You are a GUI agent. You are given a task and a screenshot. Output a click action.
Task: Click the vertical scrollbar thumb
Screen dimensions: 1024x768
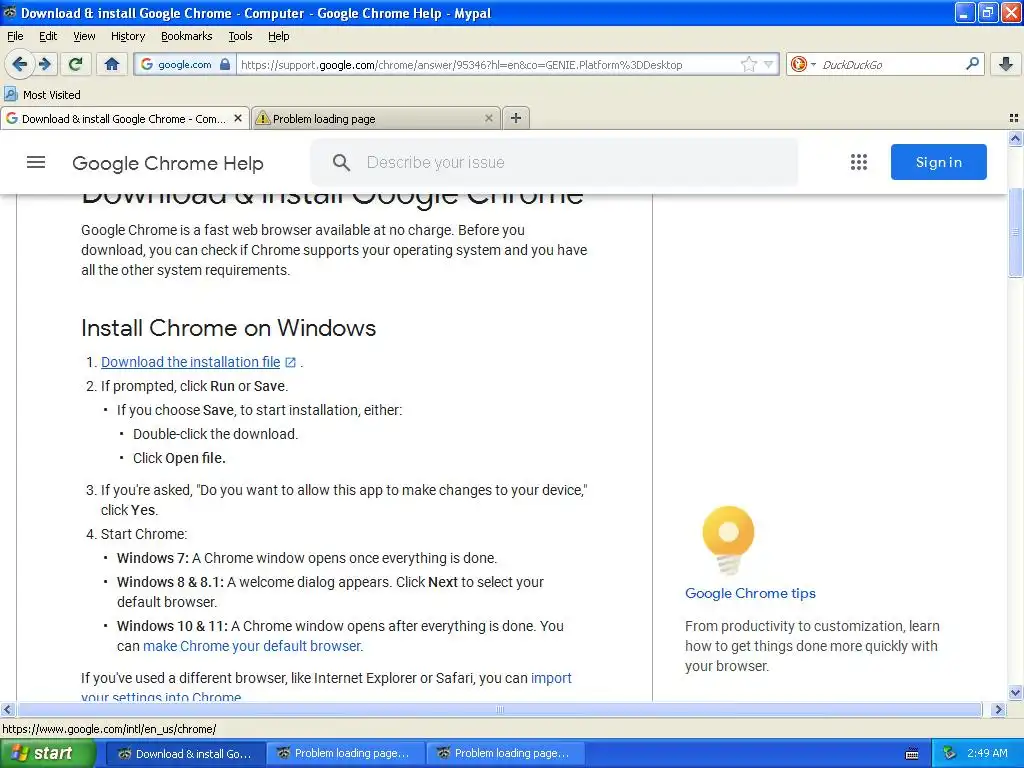click(x=1015, y=232)
